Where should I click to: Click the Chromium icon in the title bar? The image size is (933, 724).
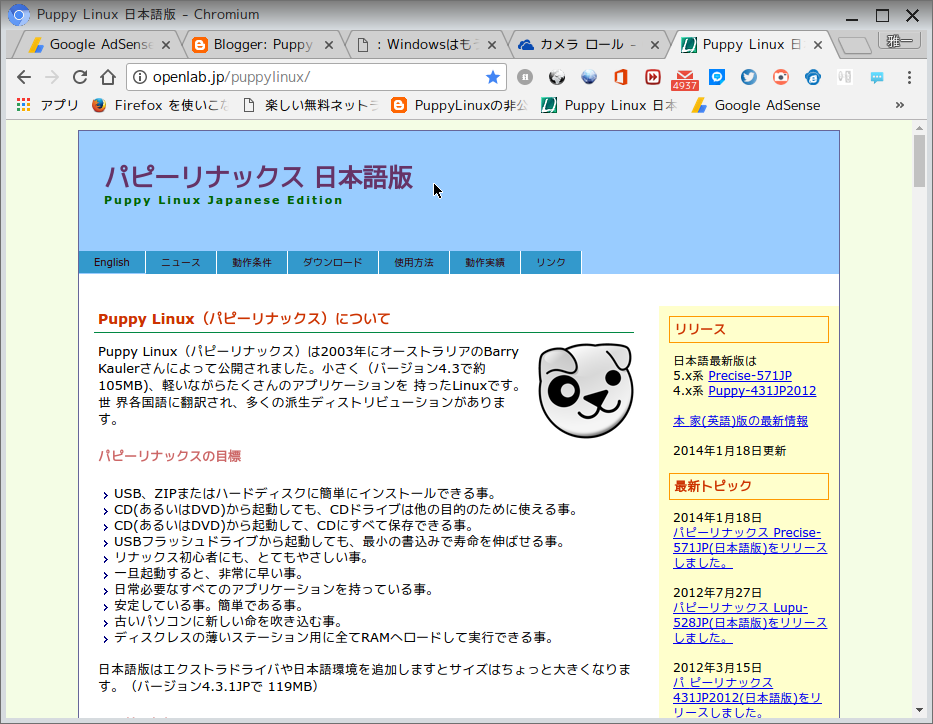click(x=19, y=14)
